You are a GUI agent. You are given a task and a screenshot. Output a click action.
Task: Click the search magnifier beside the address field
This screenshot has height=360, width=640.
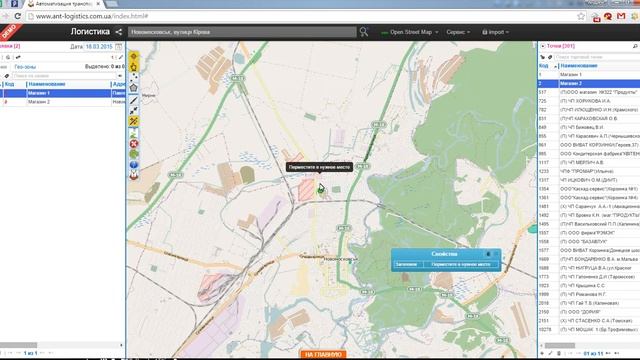click(x=364, y=32)
